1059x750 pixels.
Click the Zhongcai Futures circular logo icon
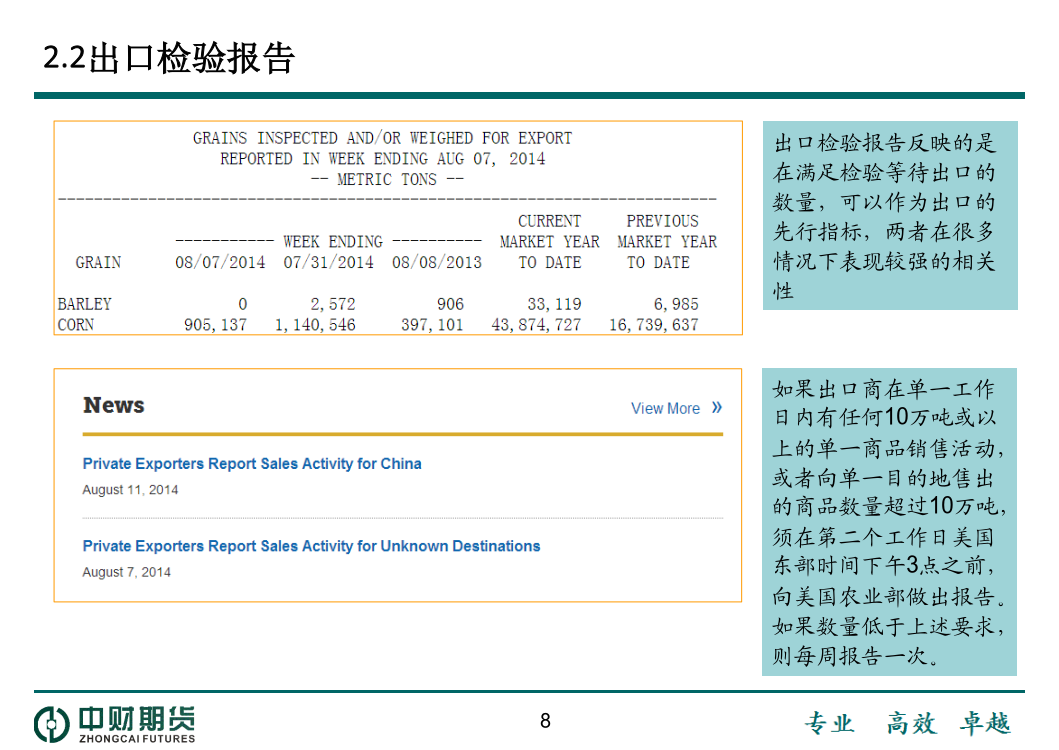pyautogui.click(x=52, y=724)
